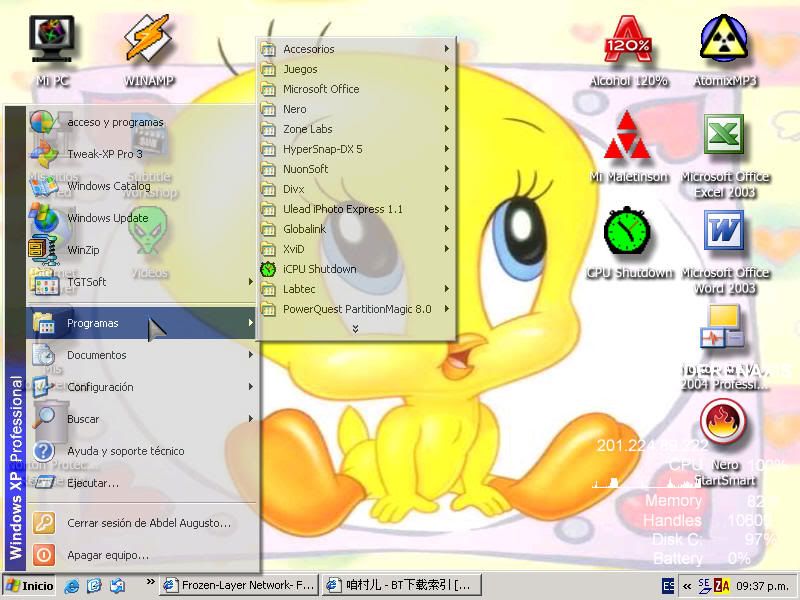Expand the Microsoft Office submenu arrow
This screenshot has width=800, height=600.
(x=446, y=88)
